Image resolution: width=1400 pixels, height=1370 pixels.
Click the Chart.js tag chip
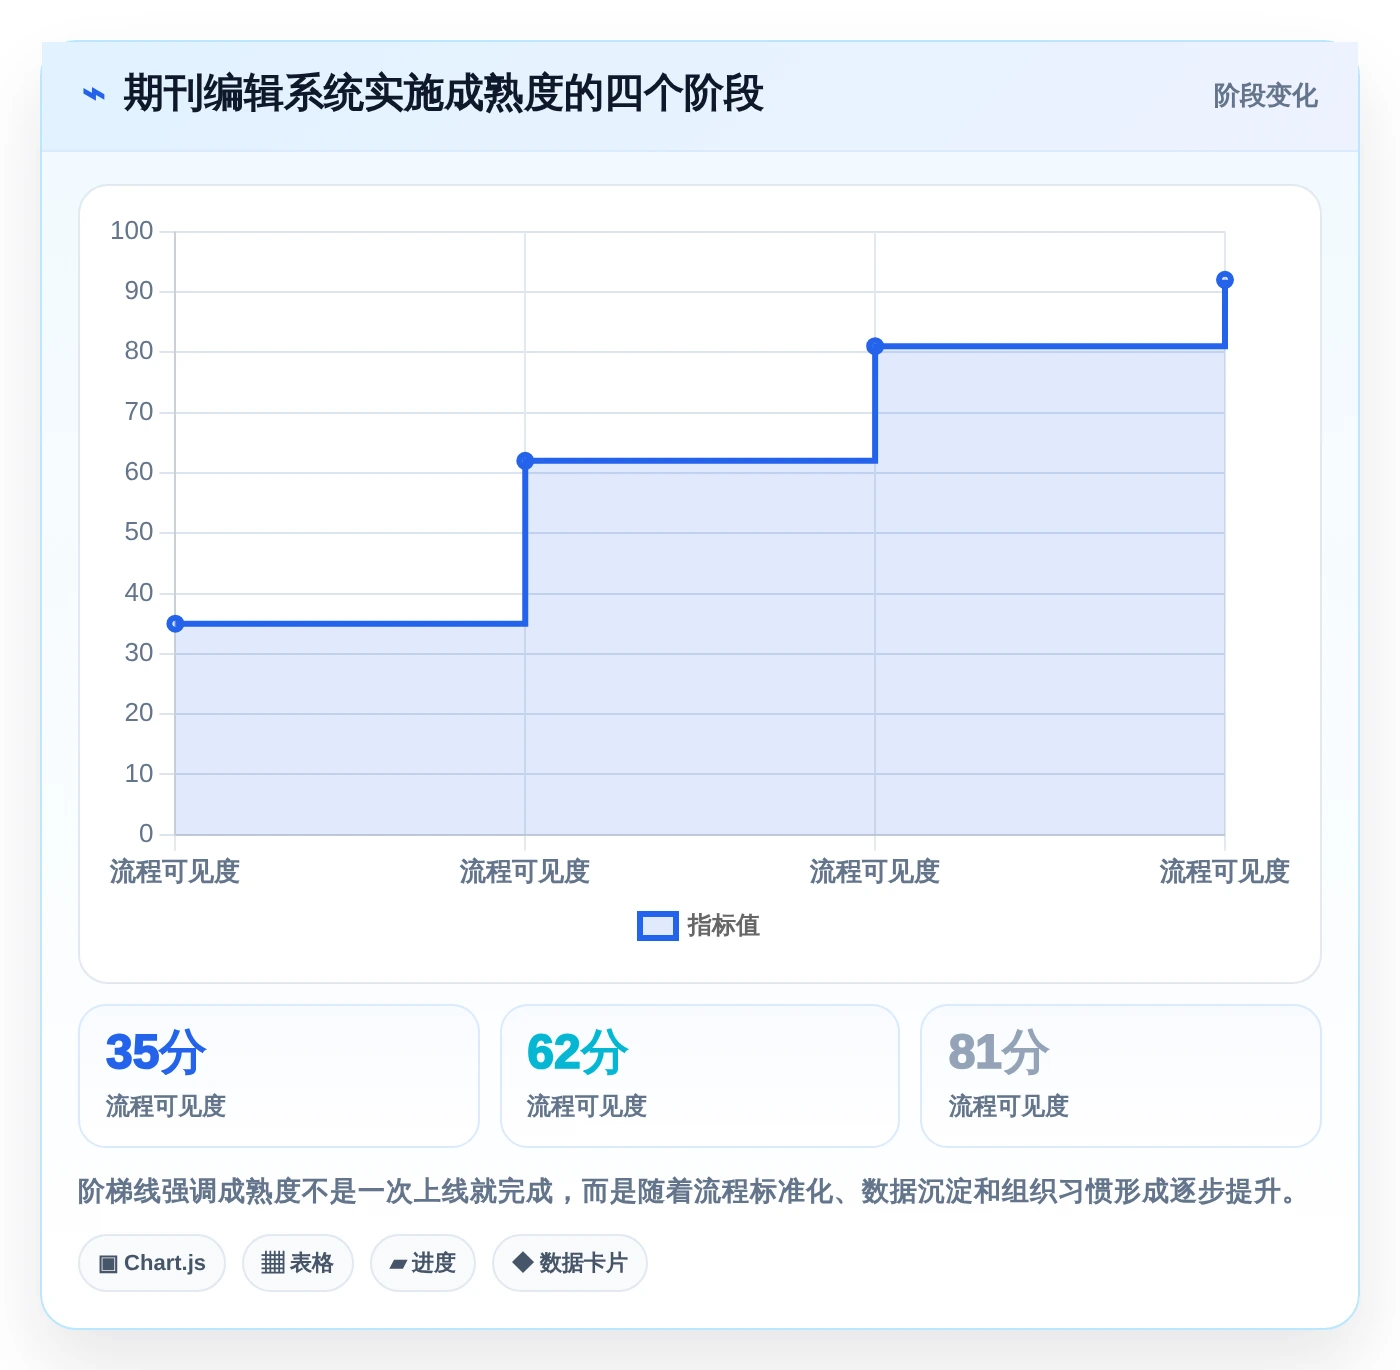[x=152, y=1263]
